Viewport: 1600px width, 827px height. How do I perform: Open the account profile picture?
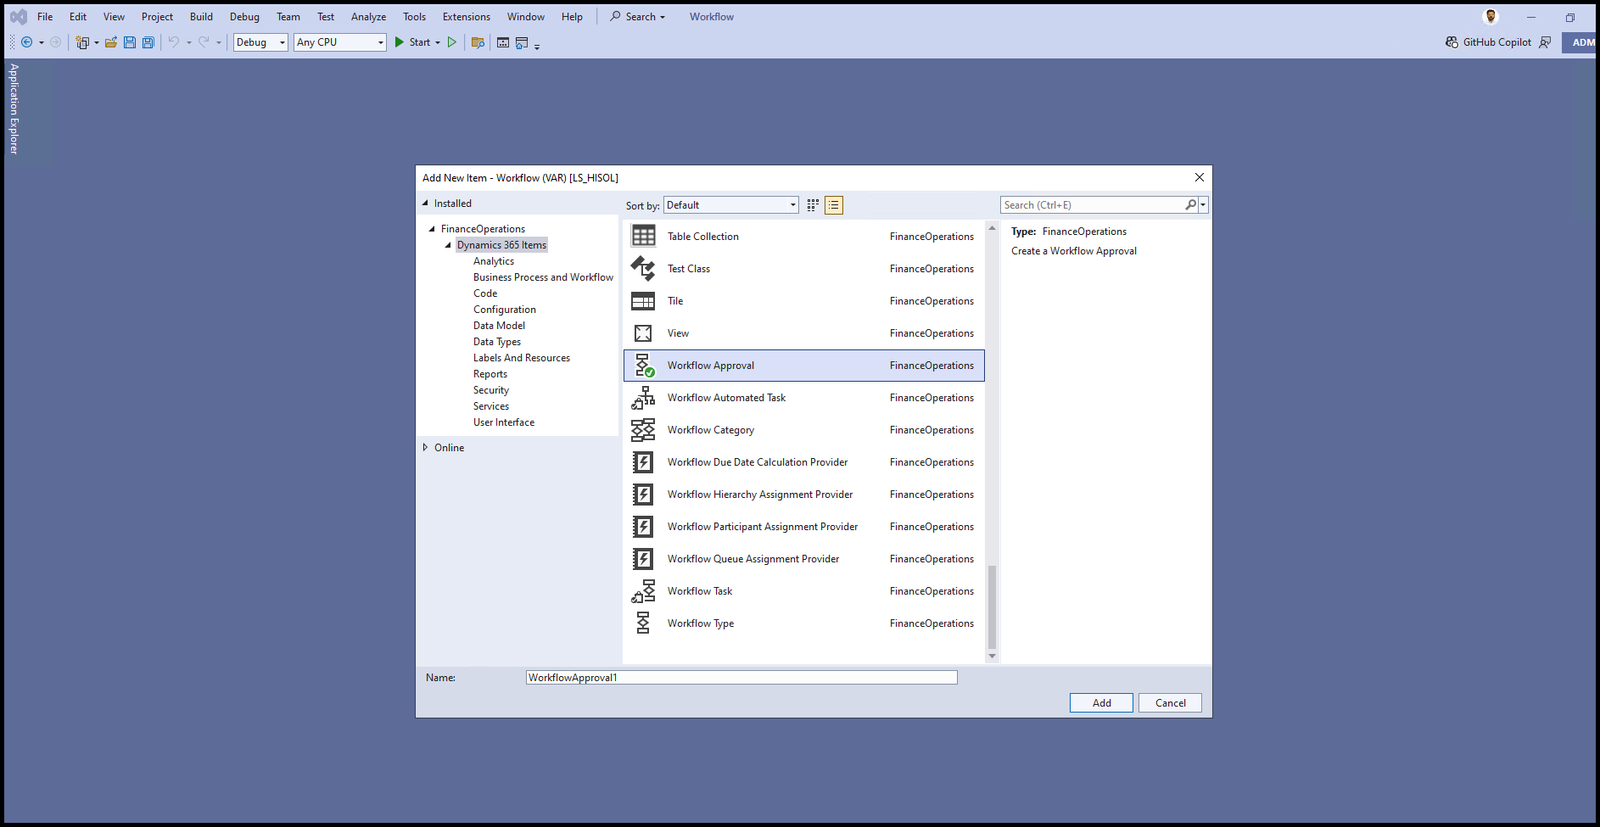1491,16
